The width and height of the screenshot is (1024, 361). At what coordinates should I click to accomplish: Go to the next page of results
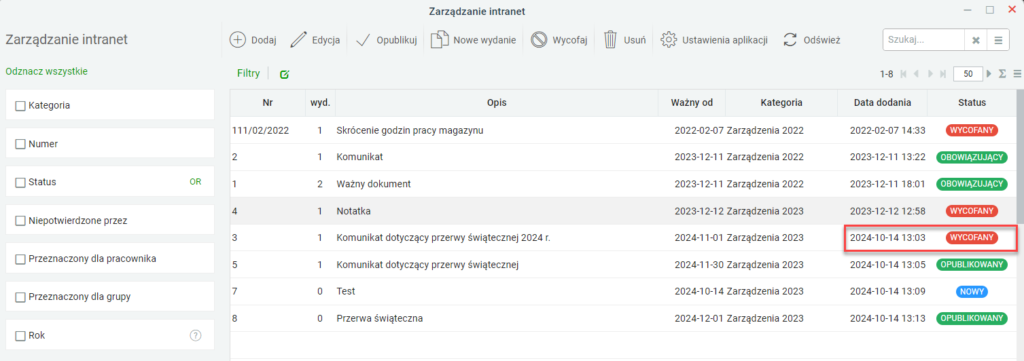click(930, 74)
